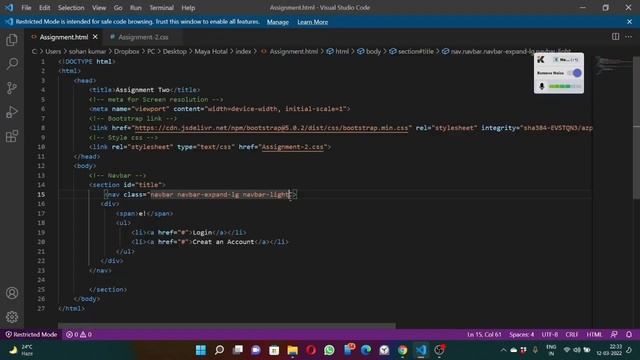This screenshot has height=360, width=640.
Task: Click Restricted Mode in status bar
Action: pyautogui.click(x=31, y=334)
